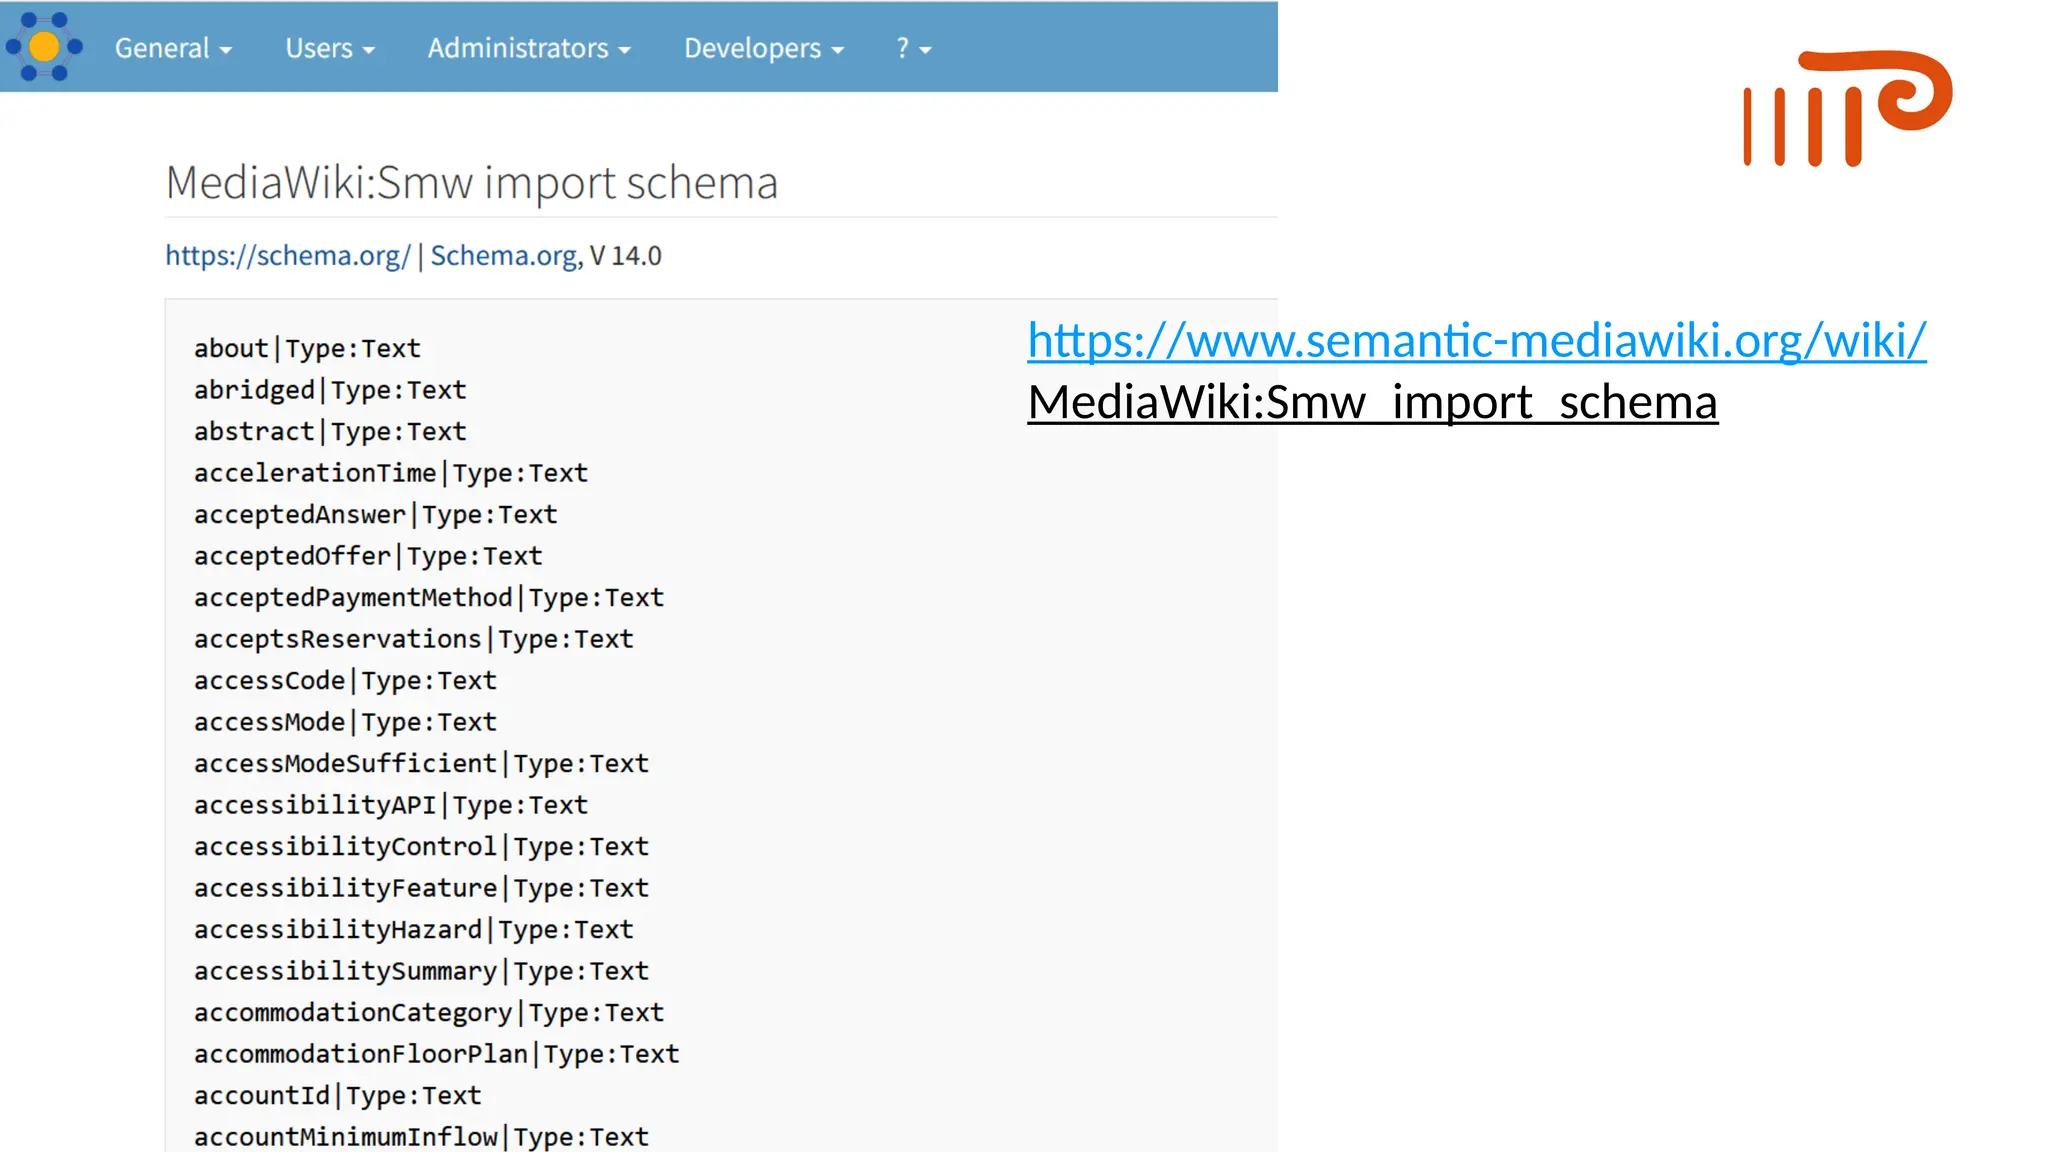The width and height of the screenshot is (2048, 1152).
Task: Click the Semantic MediaWiki sun logo
Action: pyautogui.click(x=44, y=47)
